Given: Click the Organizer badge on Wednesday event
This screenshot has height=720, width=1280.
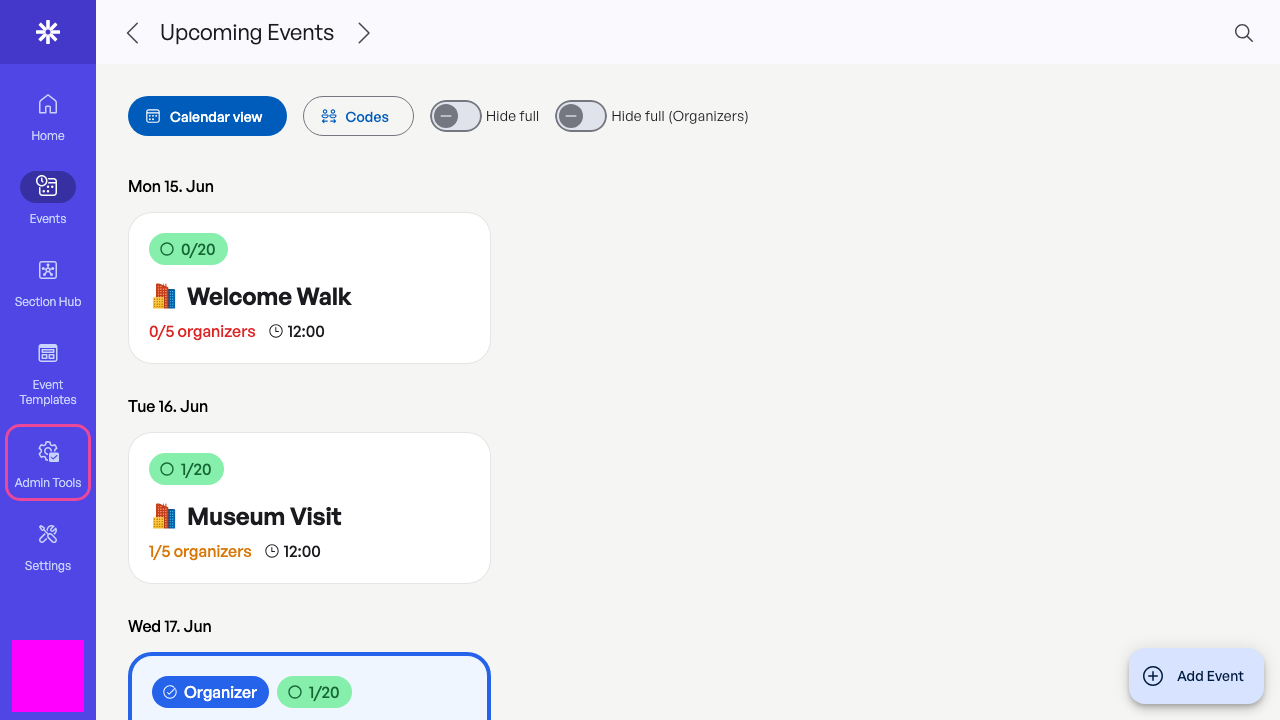Looking at the screenshot, I should pos(210,692).
